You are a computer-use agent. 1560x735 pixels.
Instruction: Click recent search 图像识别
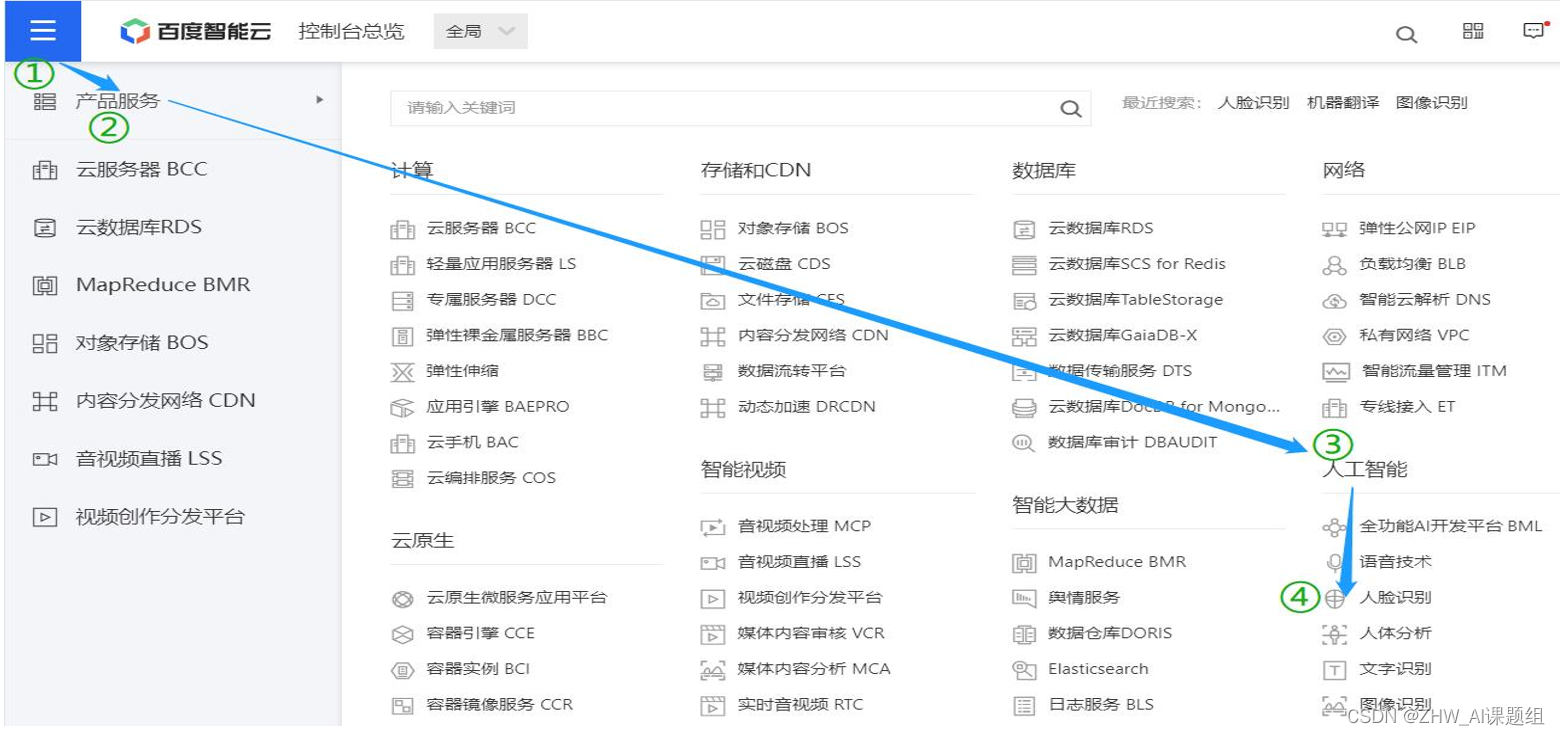click(1432, 103)
